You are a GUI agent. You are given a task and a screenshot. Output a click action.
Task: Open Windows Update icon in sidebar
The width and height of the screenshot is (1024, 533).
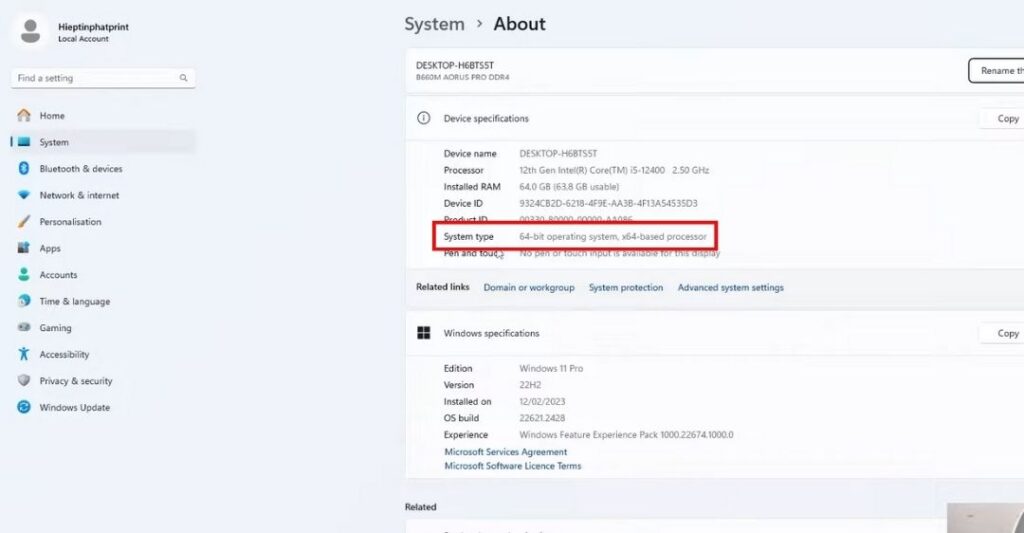click(x=24, y=407)
